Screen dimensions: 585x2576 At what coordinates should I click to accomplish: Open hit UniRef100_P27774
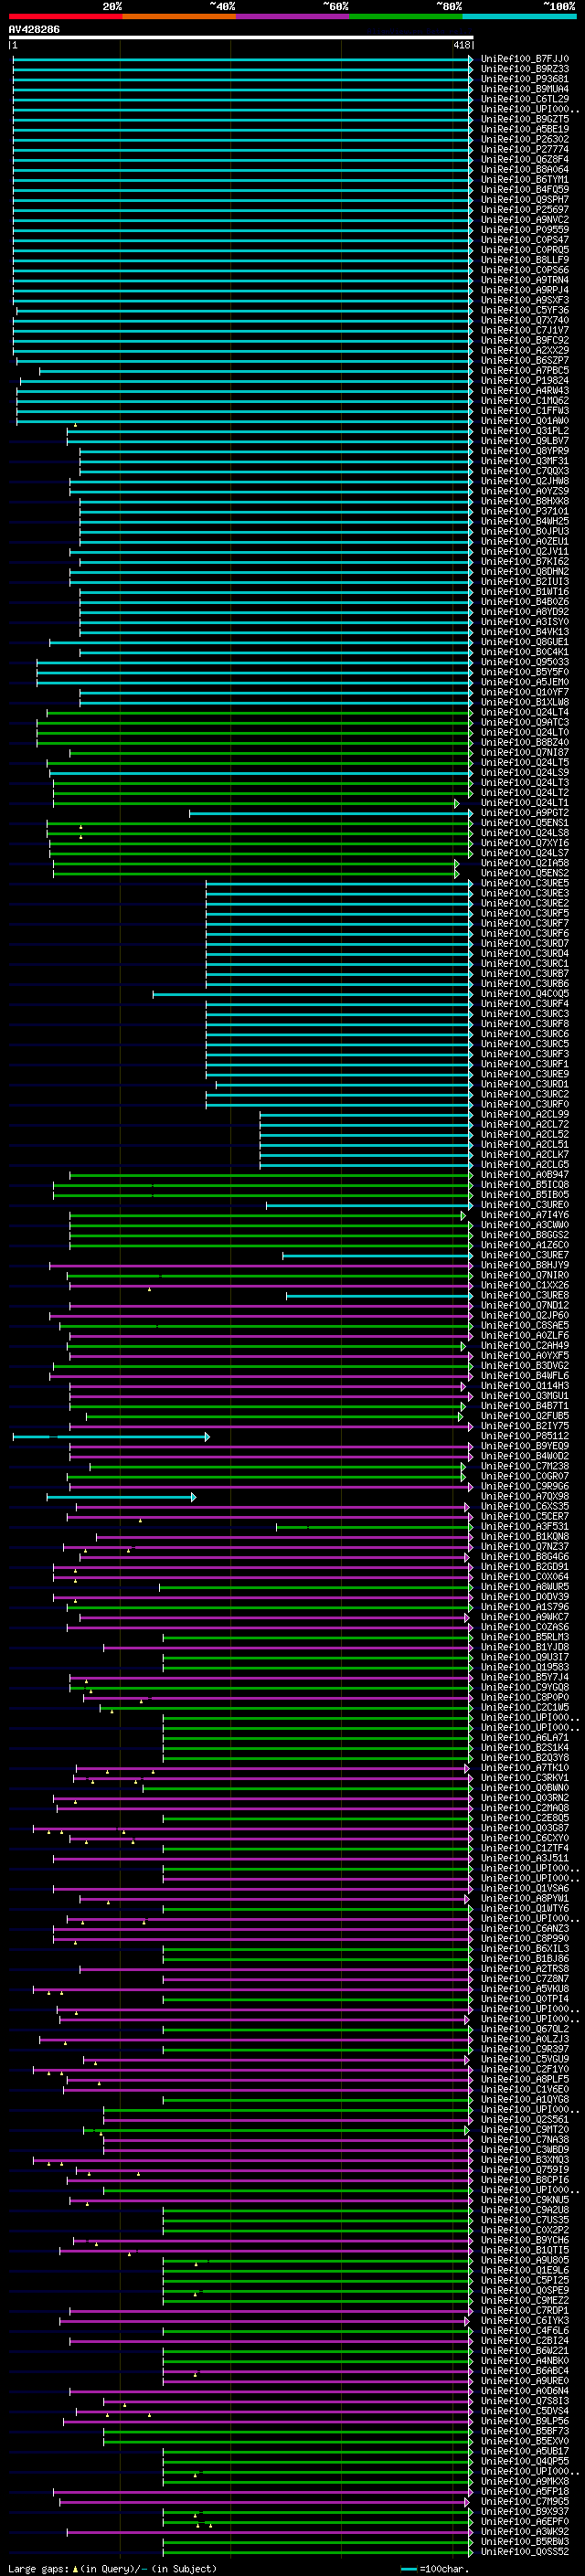[524, 150]
